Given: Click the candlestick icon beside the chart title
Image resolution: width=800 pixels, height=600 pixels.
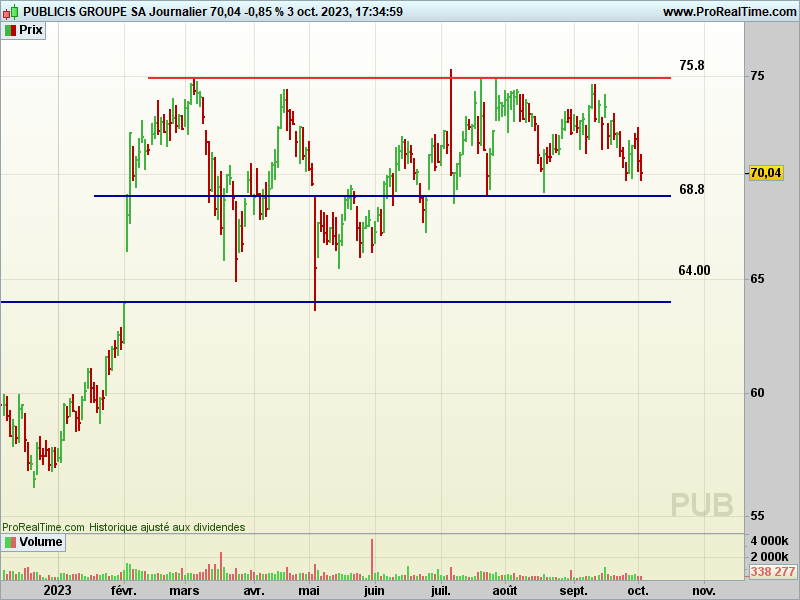Looking at the screenshot, I should click(11, 12).
